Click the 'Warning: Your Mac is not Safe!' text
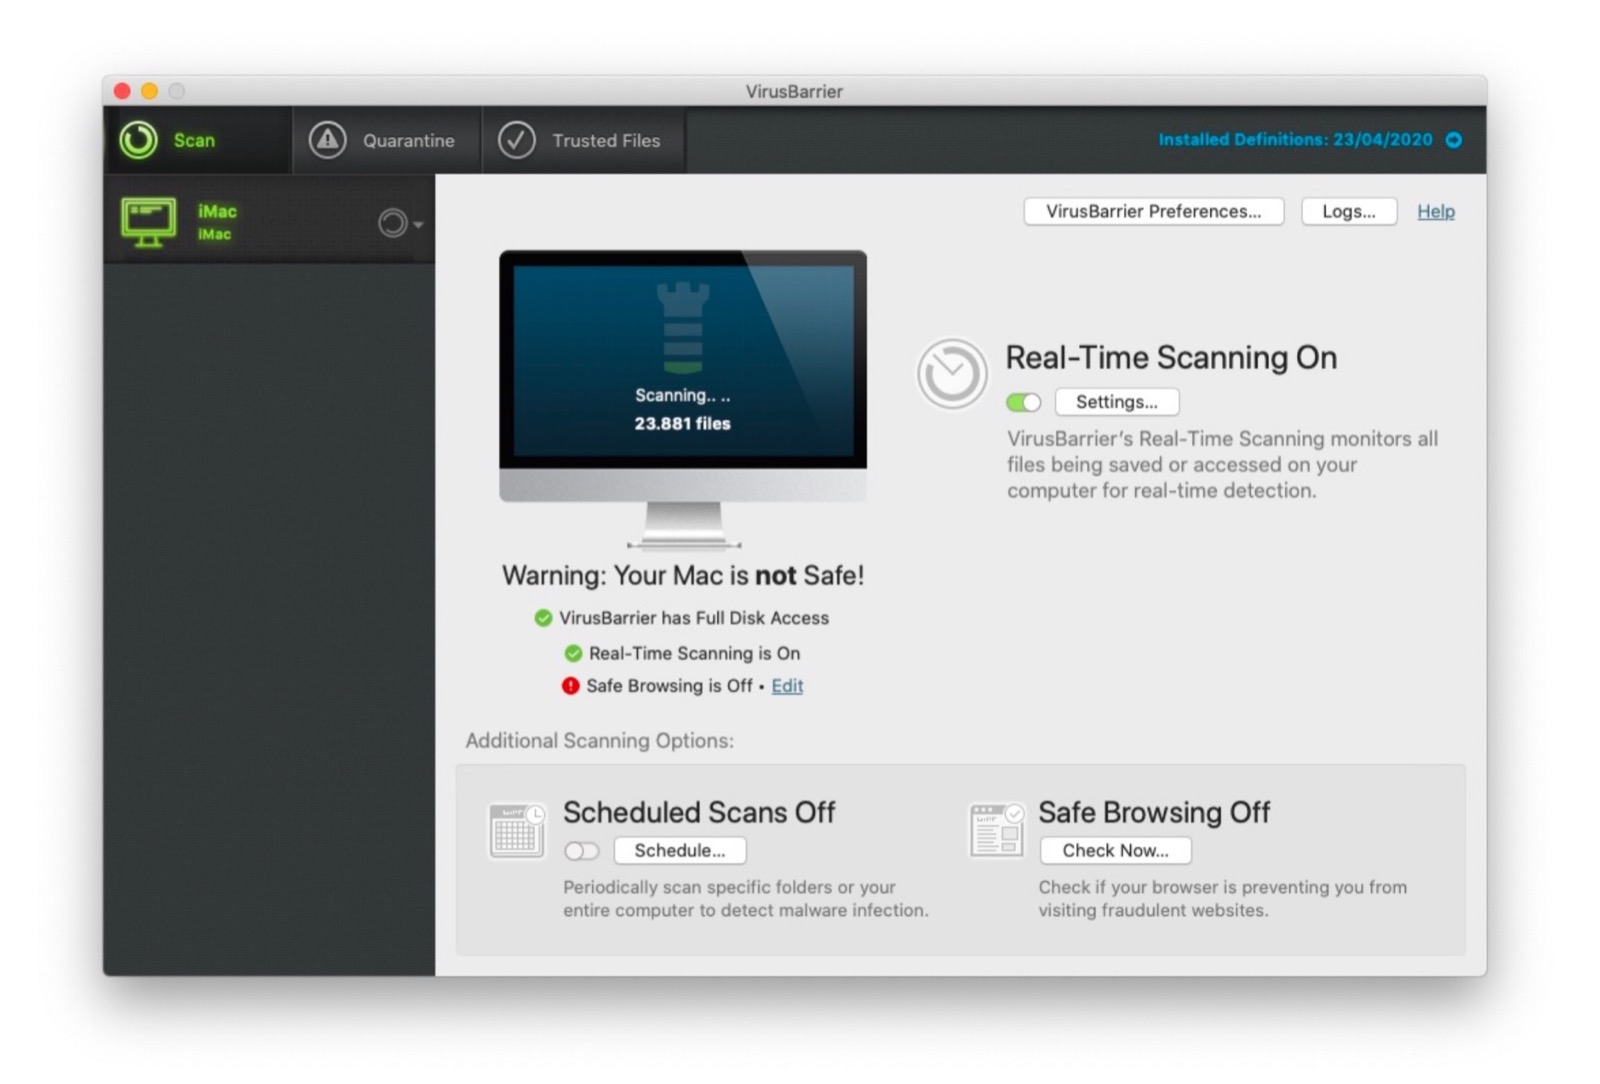Viewport: 1600px width, 1084px height. click(x=683, y=576)
